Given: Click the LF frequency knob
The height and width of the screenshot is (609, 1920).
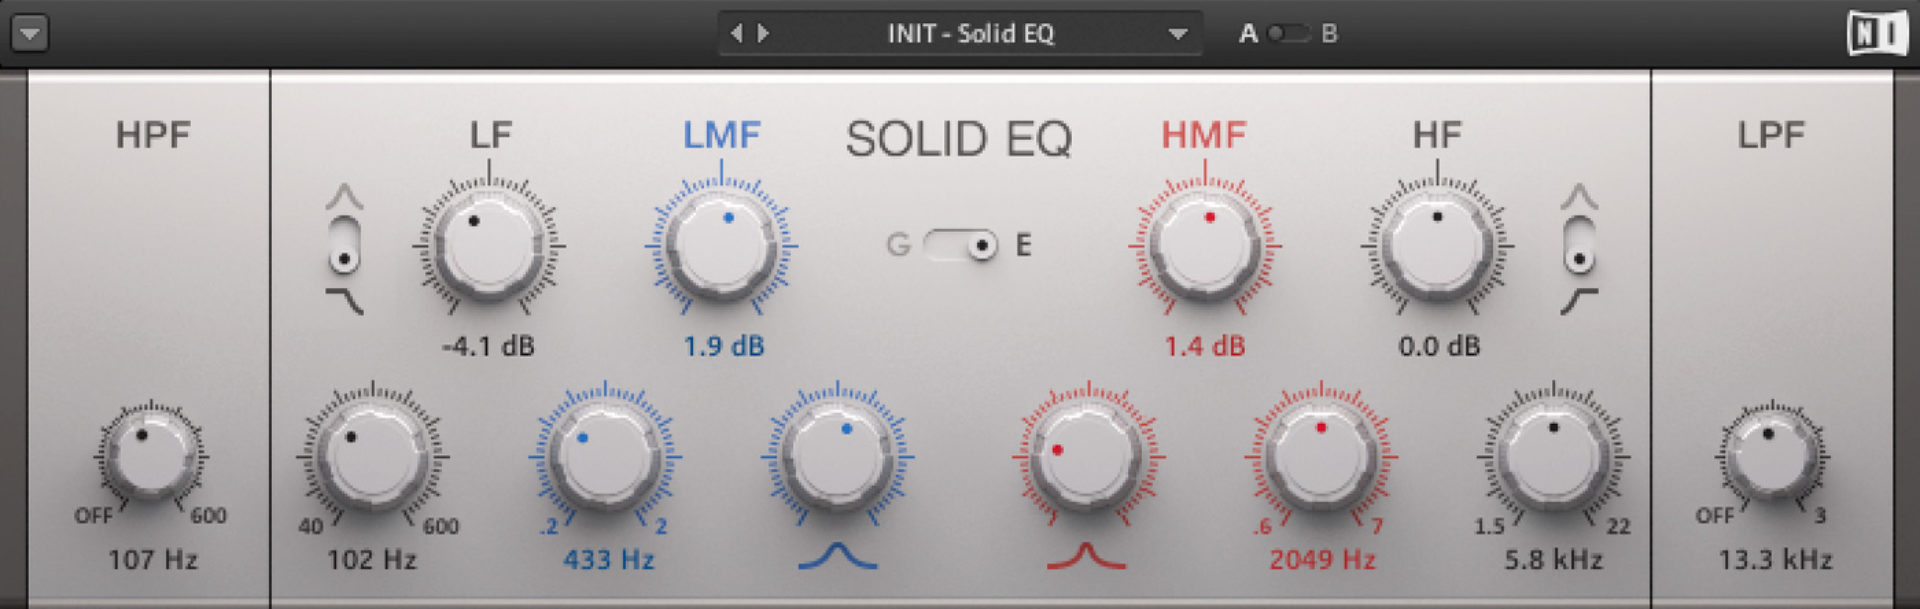Looking at the screenshot, I should (x=372, y=456).
